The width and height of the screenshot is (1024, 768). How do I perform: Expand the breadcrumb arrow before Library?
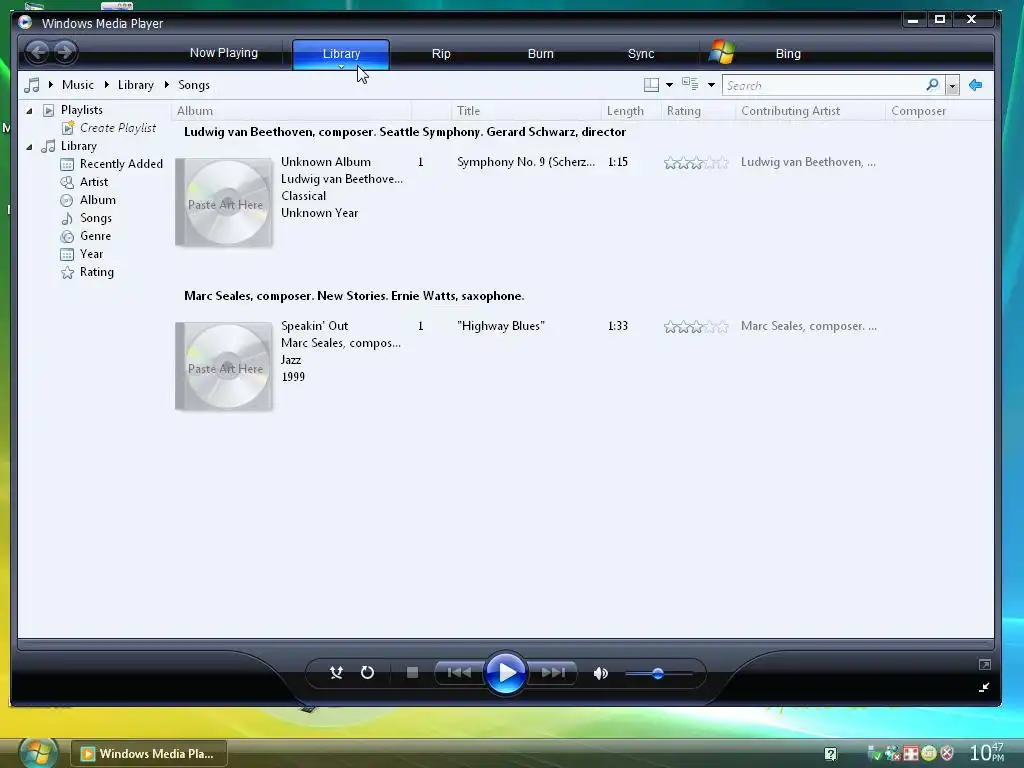(x=106, y=84)
